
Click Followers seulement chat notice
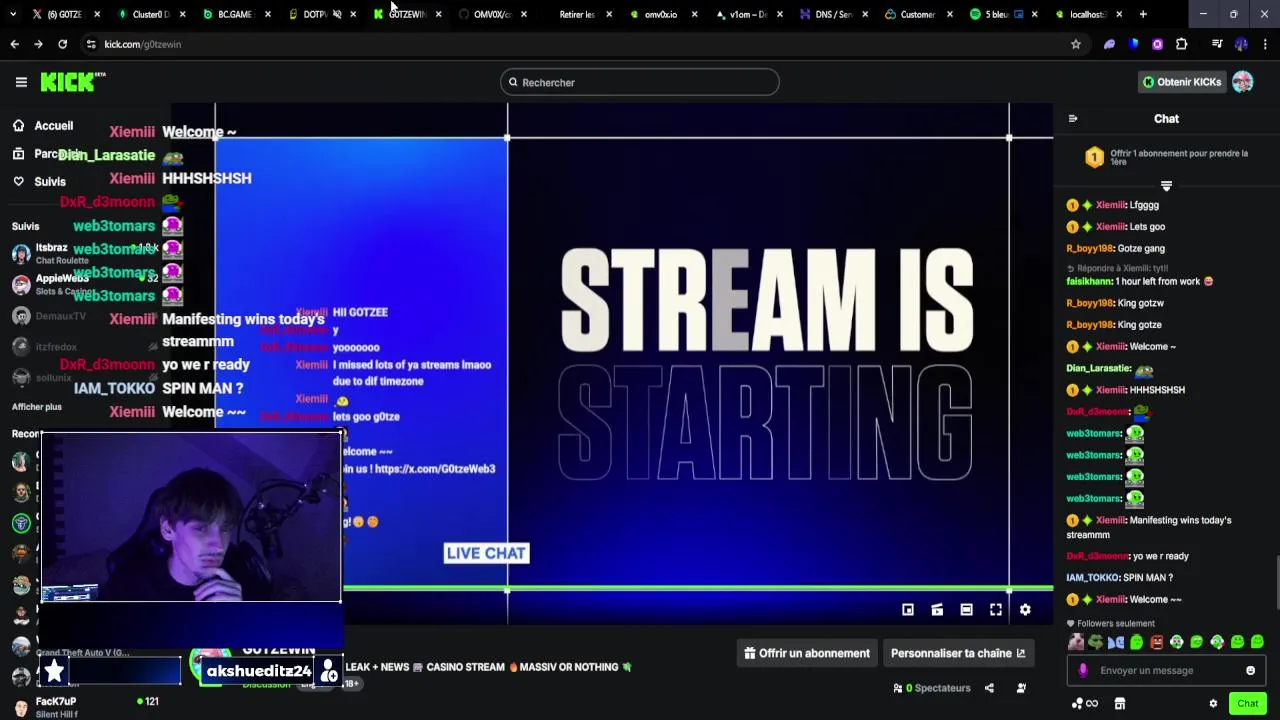(1110, 623)
